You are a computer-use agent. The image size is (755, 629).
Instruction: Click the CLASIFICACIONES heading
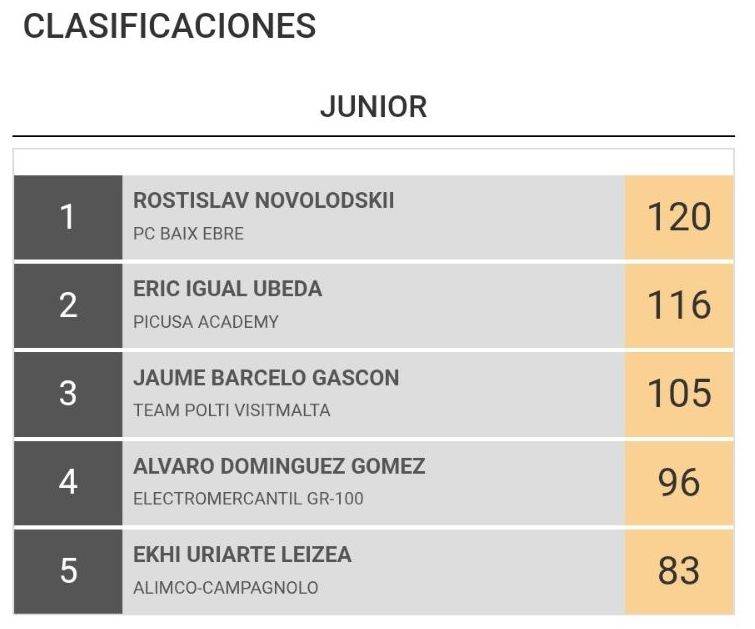[169, 27]
